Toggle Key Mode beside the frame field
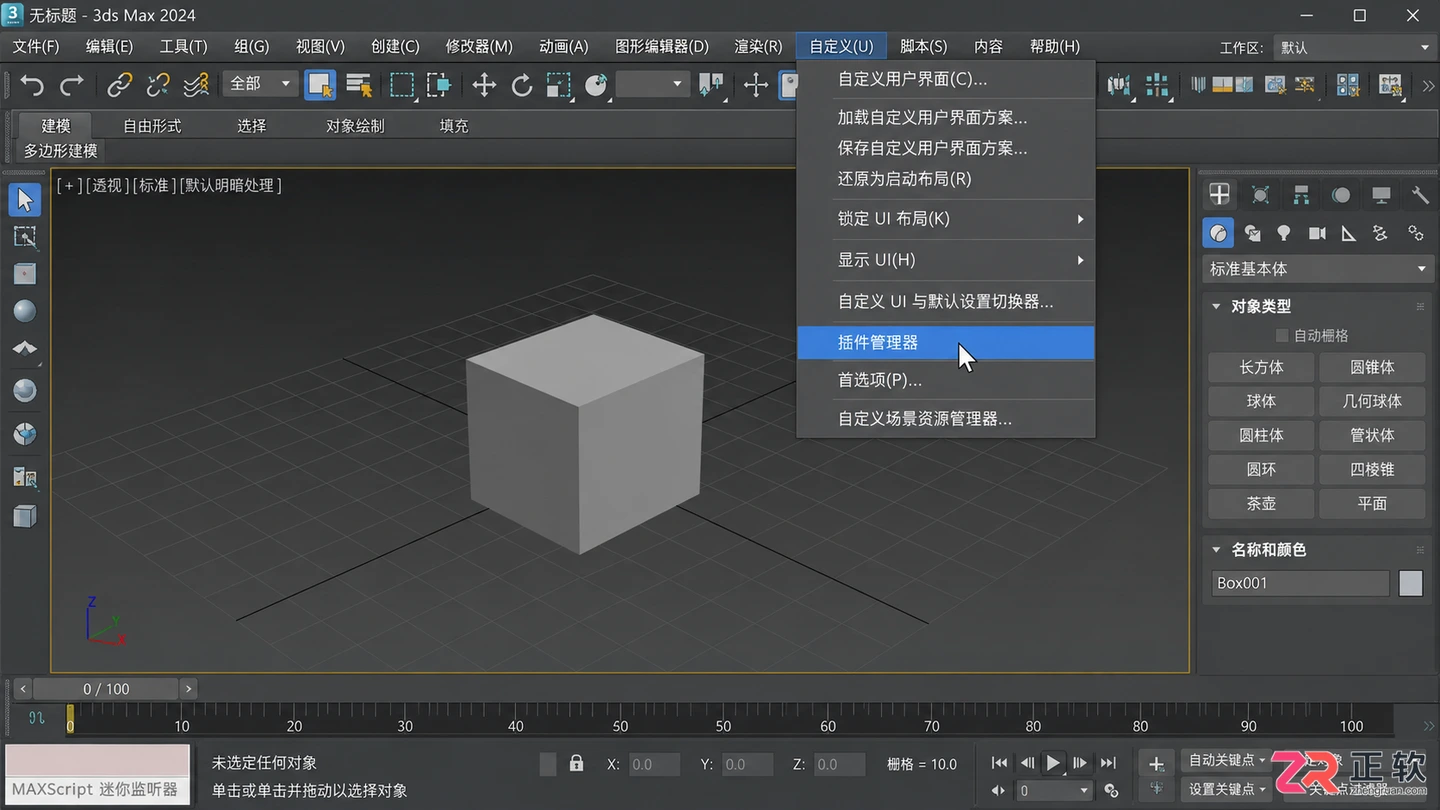 click(998, 791)
